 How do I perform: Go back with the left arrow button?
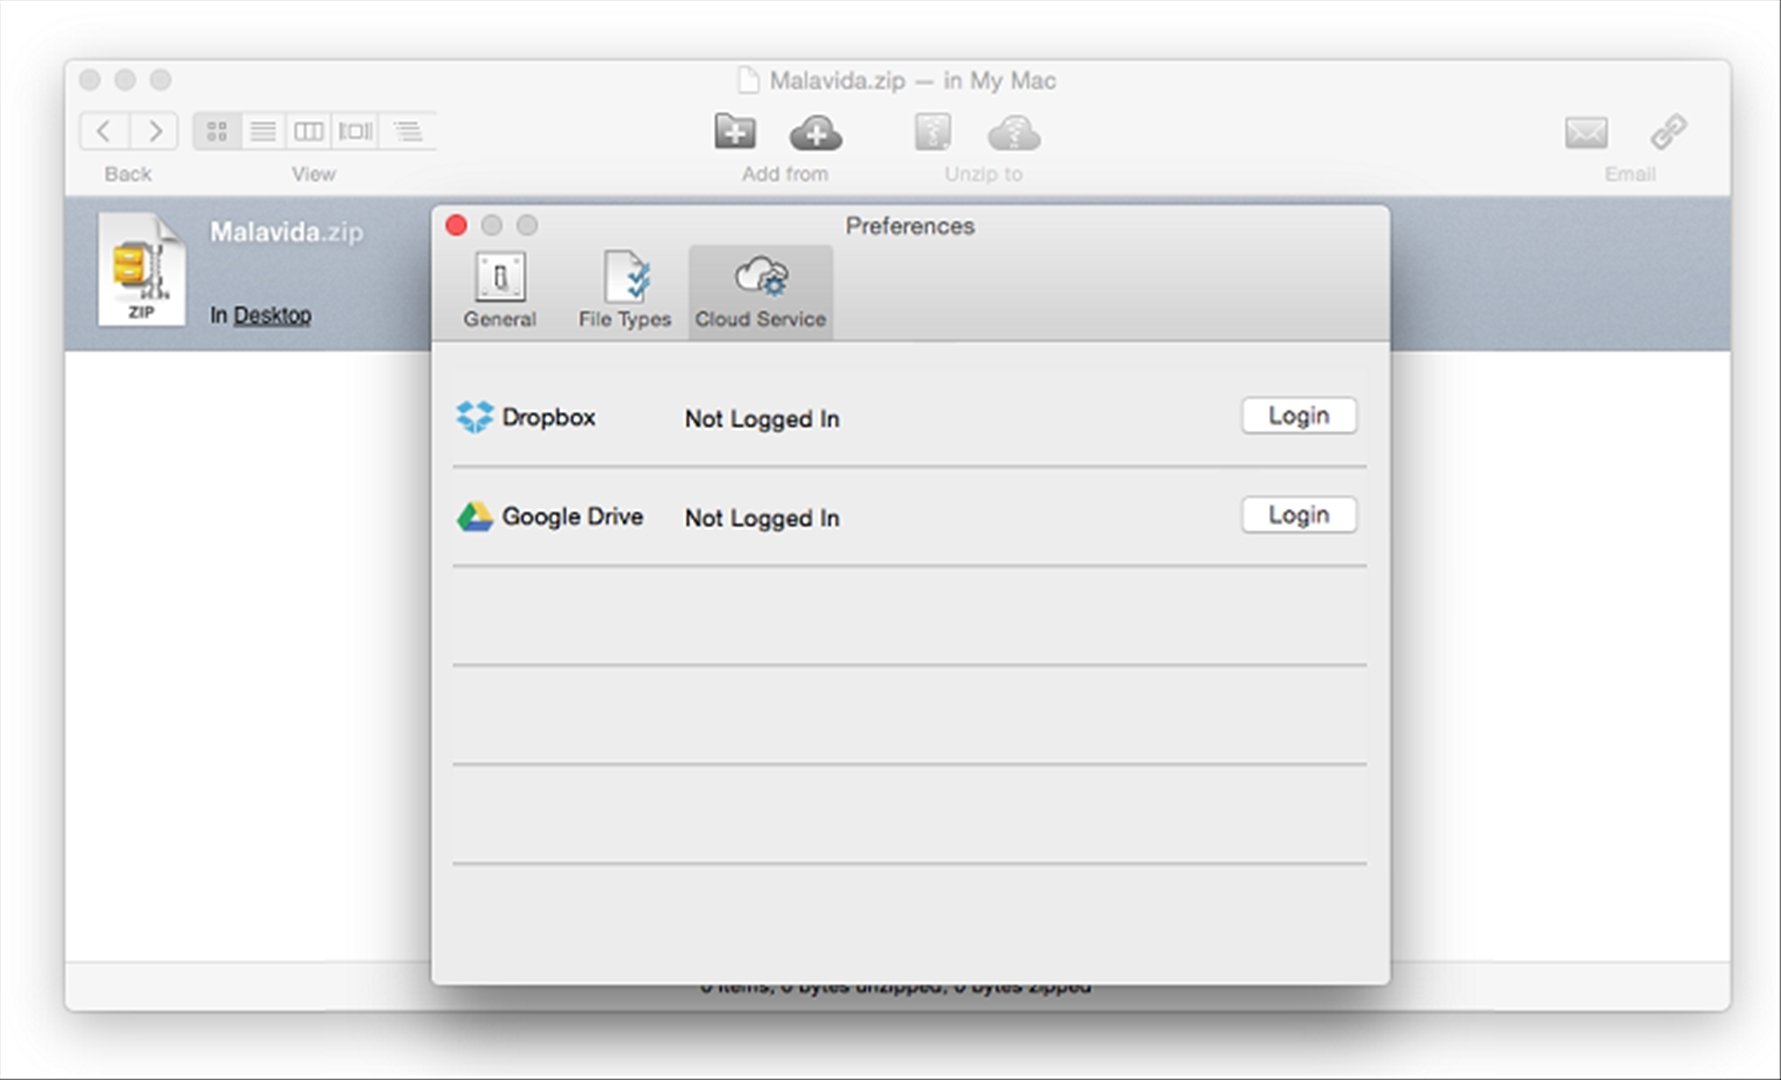click(x=104, y=131)
